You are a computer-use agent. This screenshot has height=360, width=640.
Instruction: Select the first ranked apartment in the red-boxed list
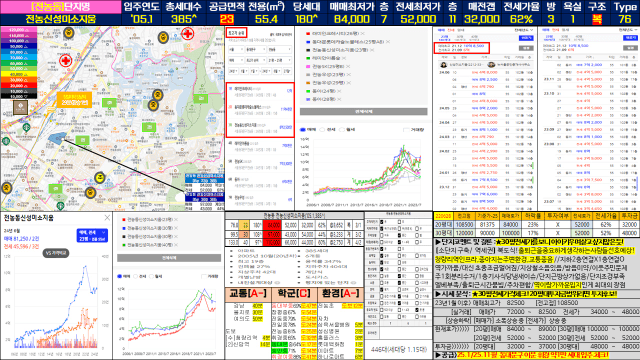[x=260, y=91]
